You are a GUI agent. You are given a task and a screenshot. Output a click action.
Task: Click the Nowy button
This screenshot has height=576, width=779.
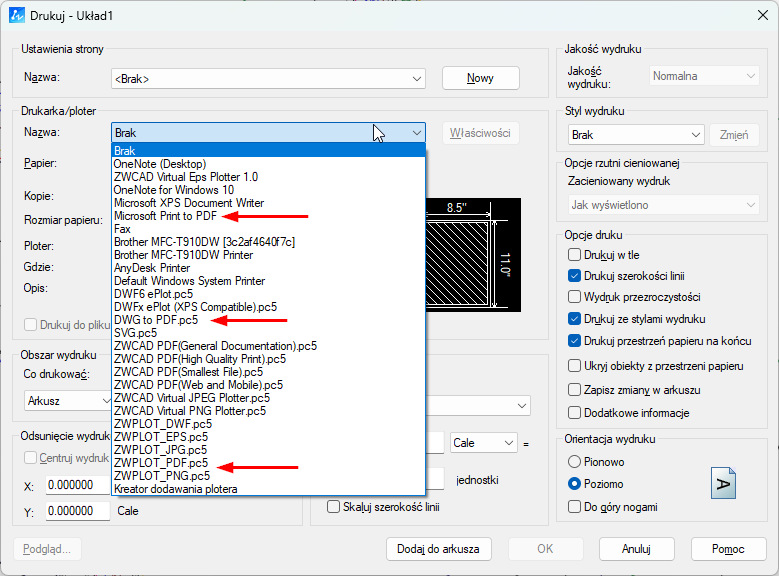coord(480,78)
